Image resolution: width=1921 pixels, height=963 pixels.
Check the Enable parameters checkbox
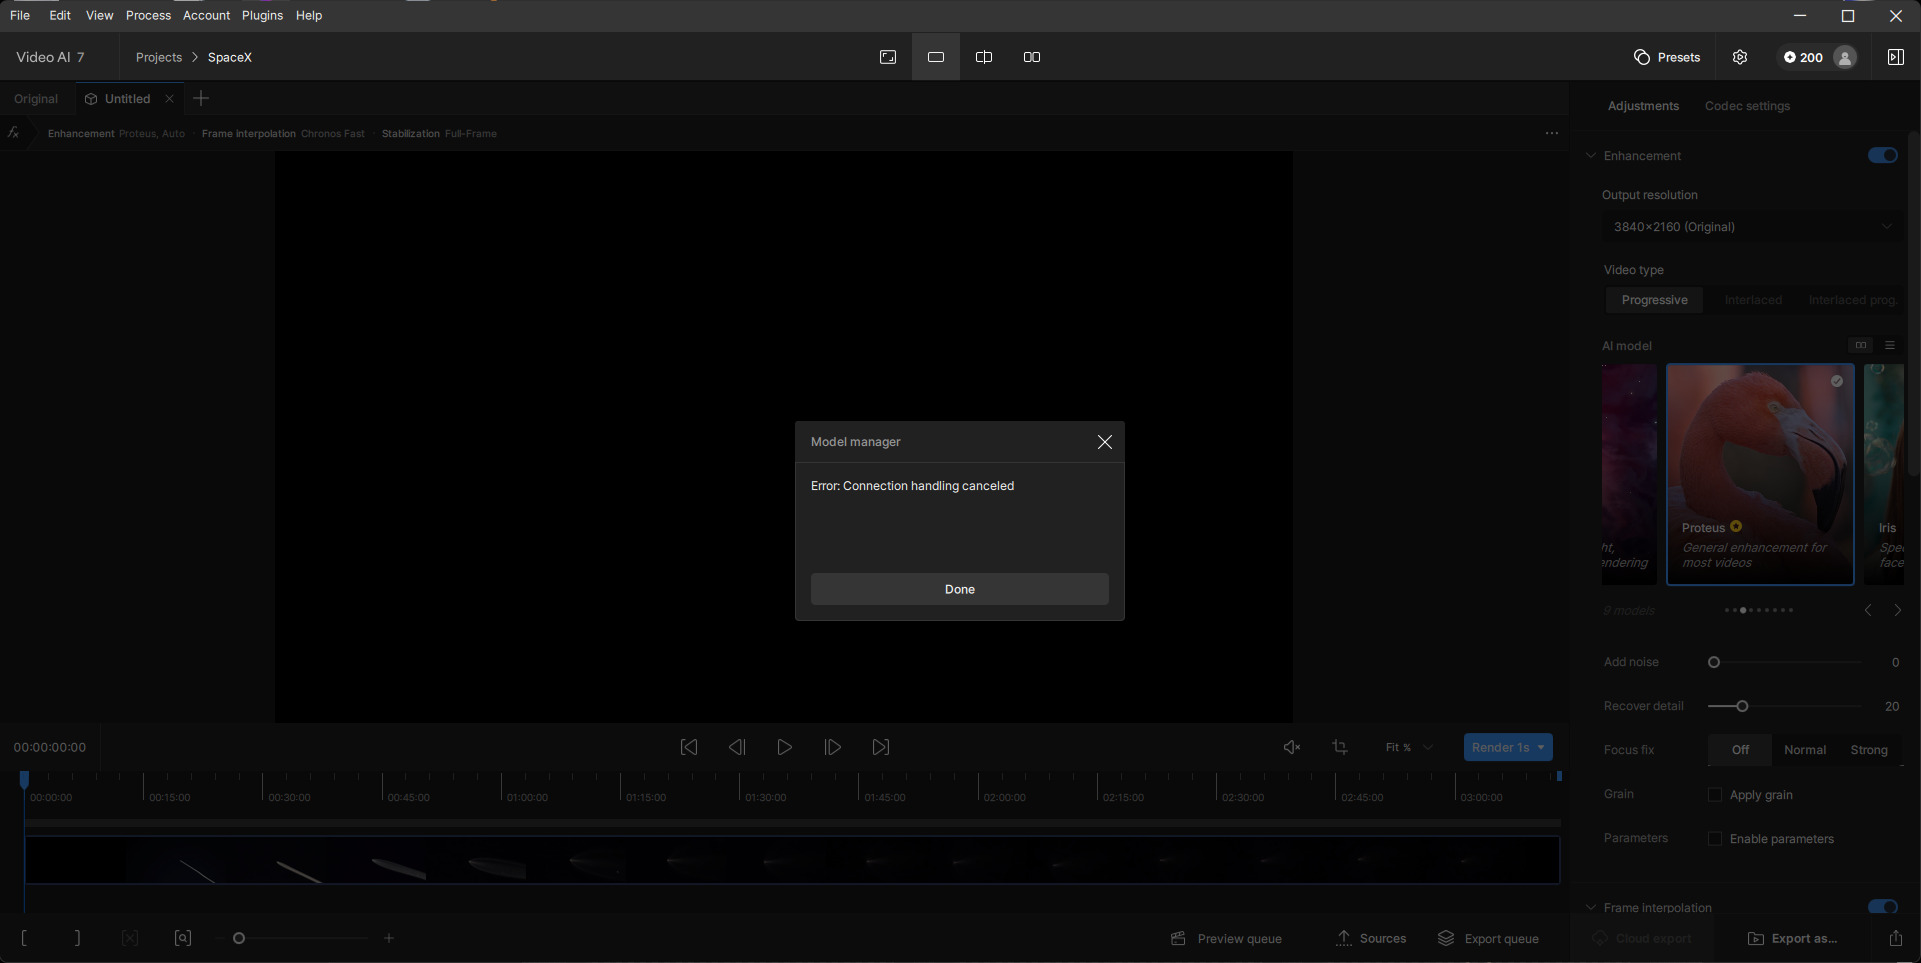pyautogui.click(x=1715, y=839)
